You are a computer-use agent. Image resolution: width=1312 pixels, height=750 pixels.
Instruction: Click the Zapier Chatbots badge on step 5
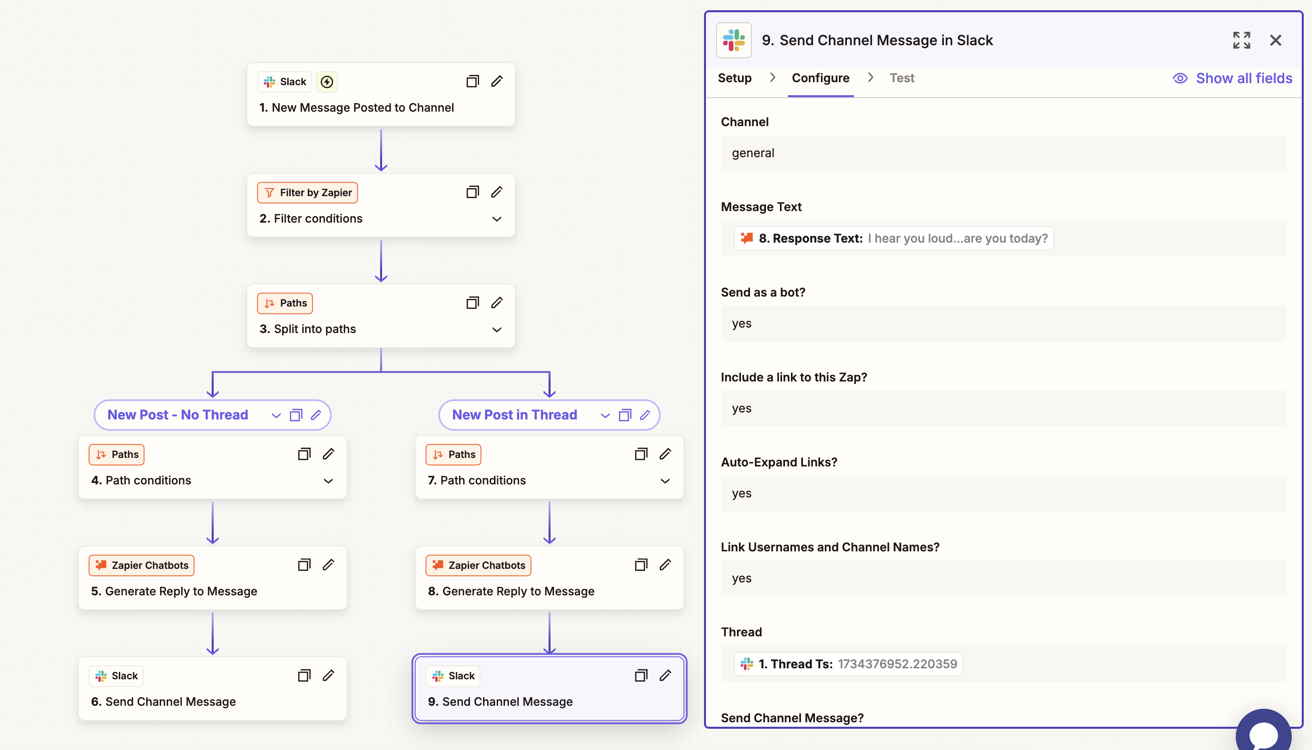(x=141, y=565)
